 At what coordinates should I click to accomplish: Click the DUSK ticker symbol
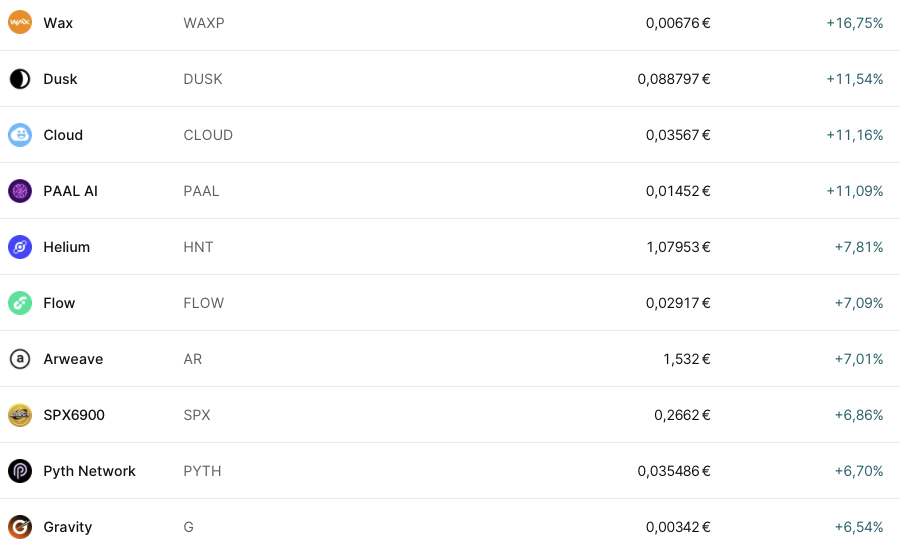coord(203,79)
